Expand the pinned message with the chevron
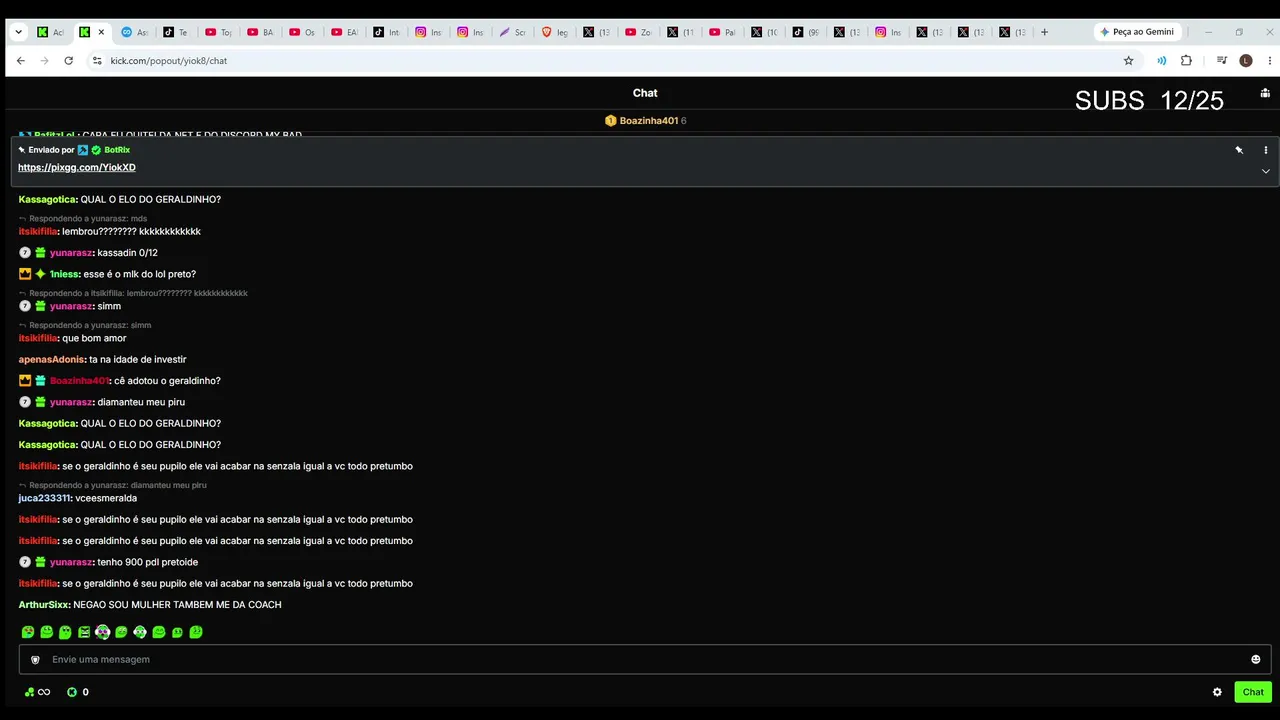 [1265, 171]
